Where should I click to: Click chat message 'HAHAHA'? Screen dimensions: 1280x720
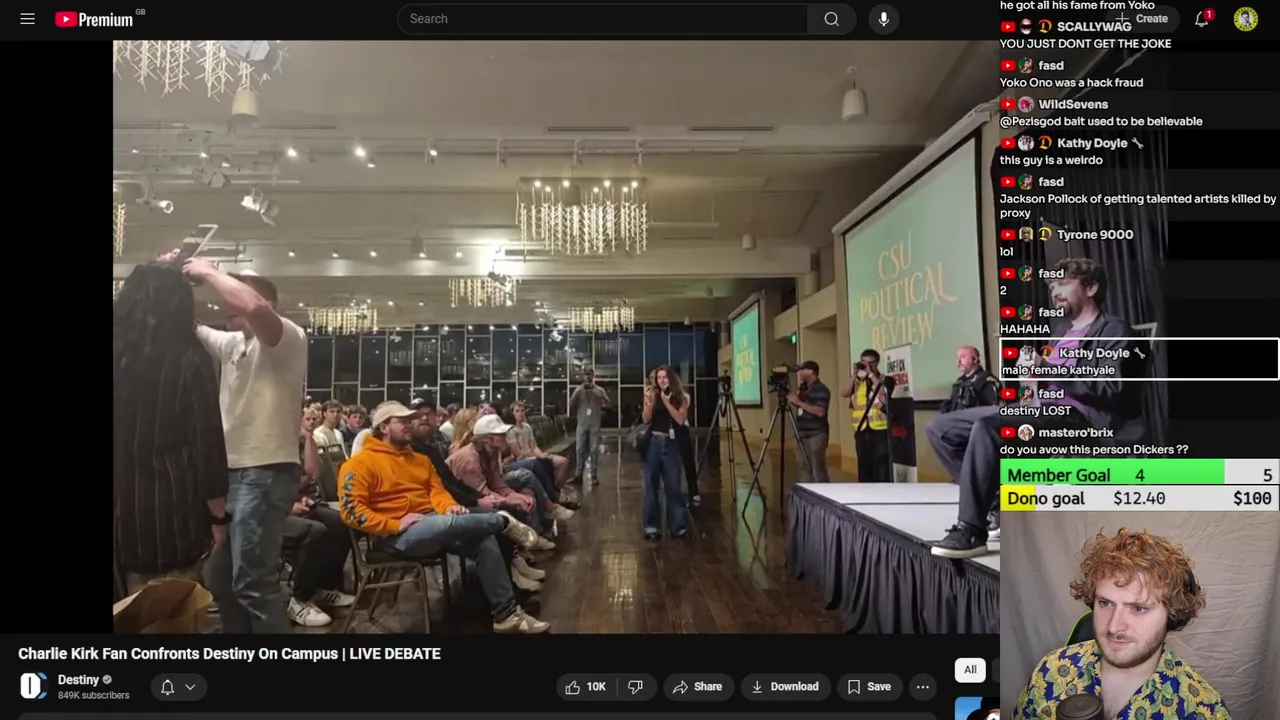[1025, 329]
